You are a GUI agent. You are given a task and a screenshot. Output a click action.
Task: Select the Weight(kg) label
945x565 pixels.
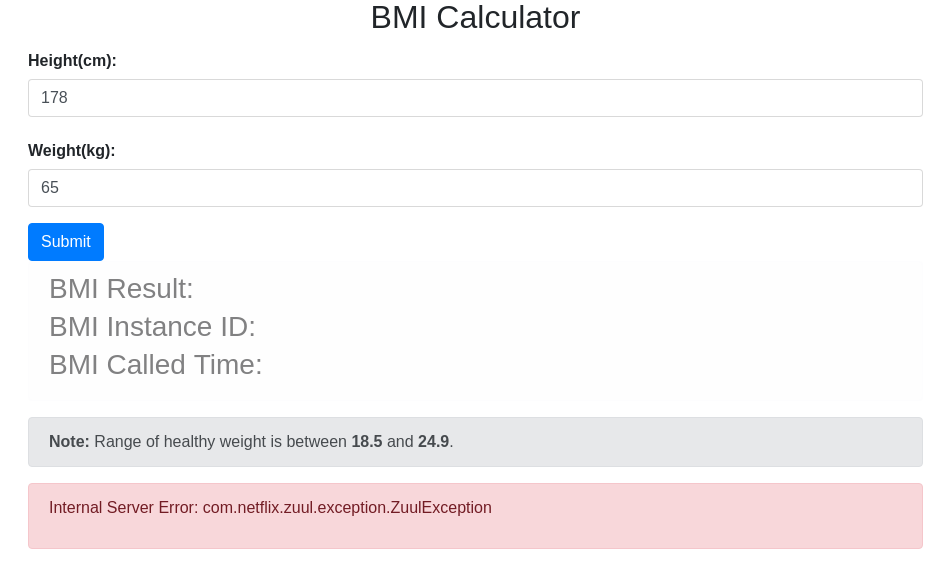(x=71, y=151)
